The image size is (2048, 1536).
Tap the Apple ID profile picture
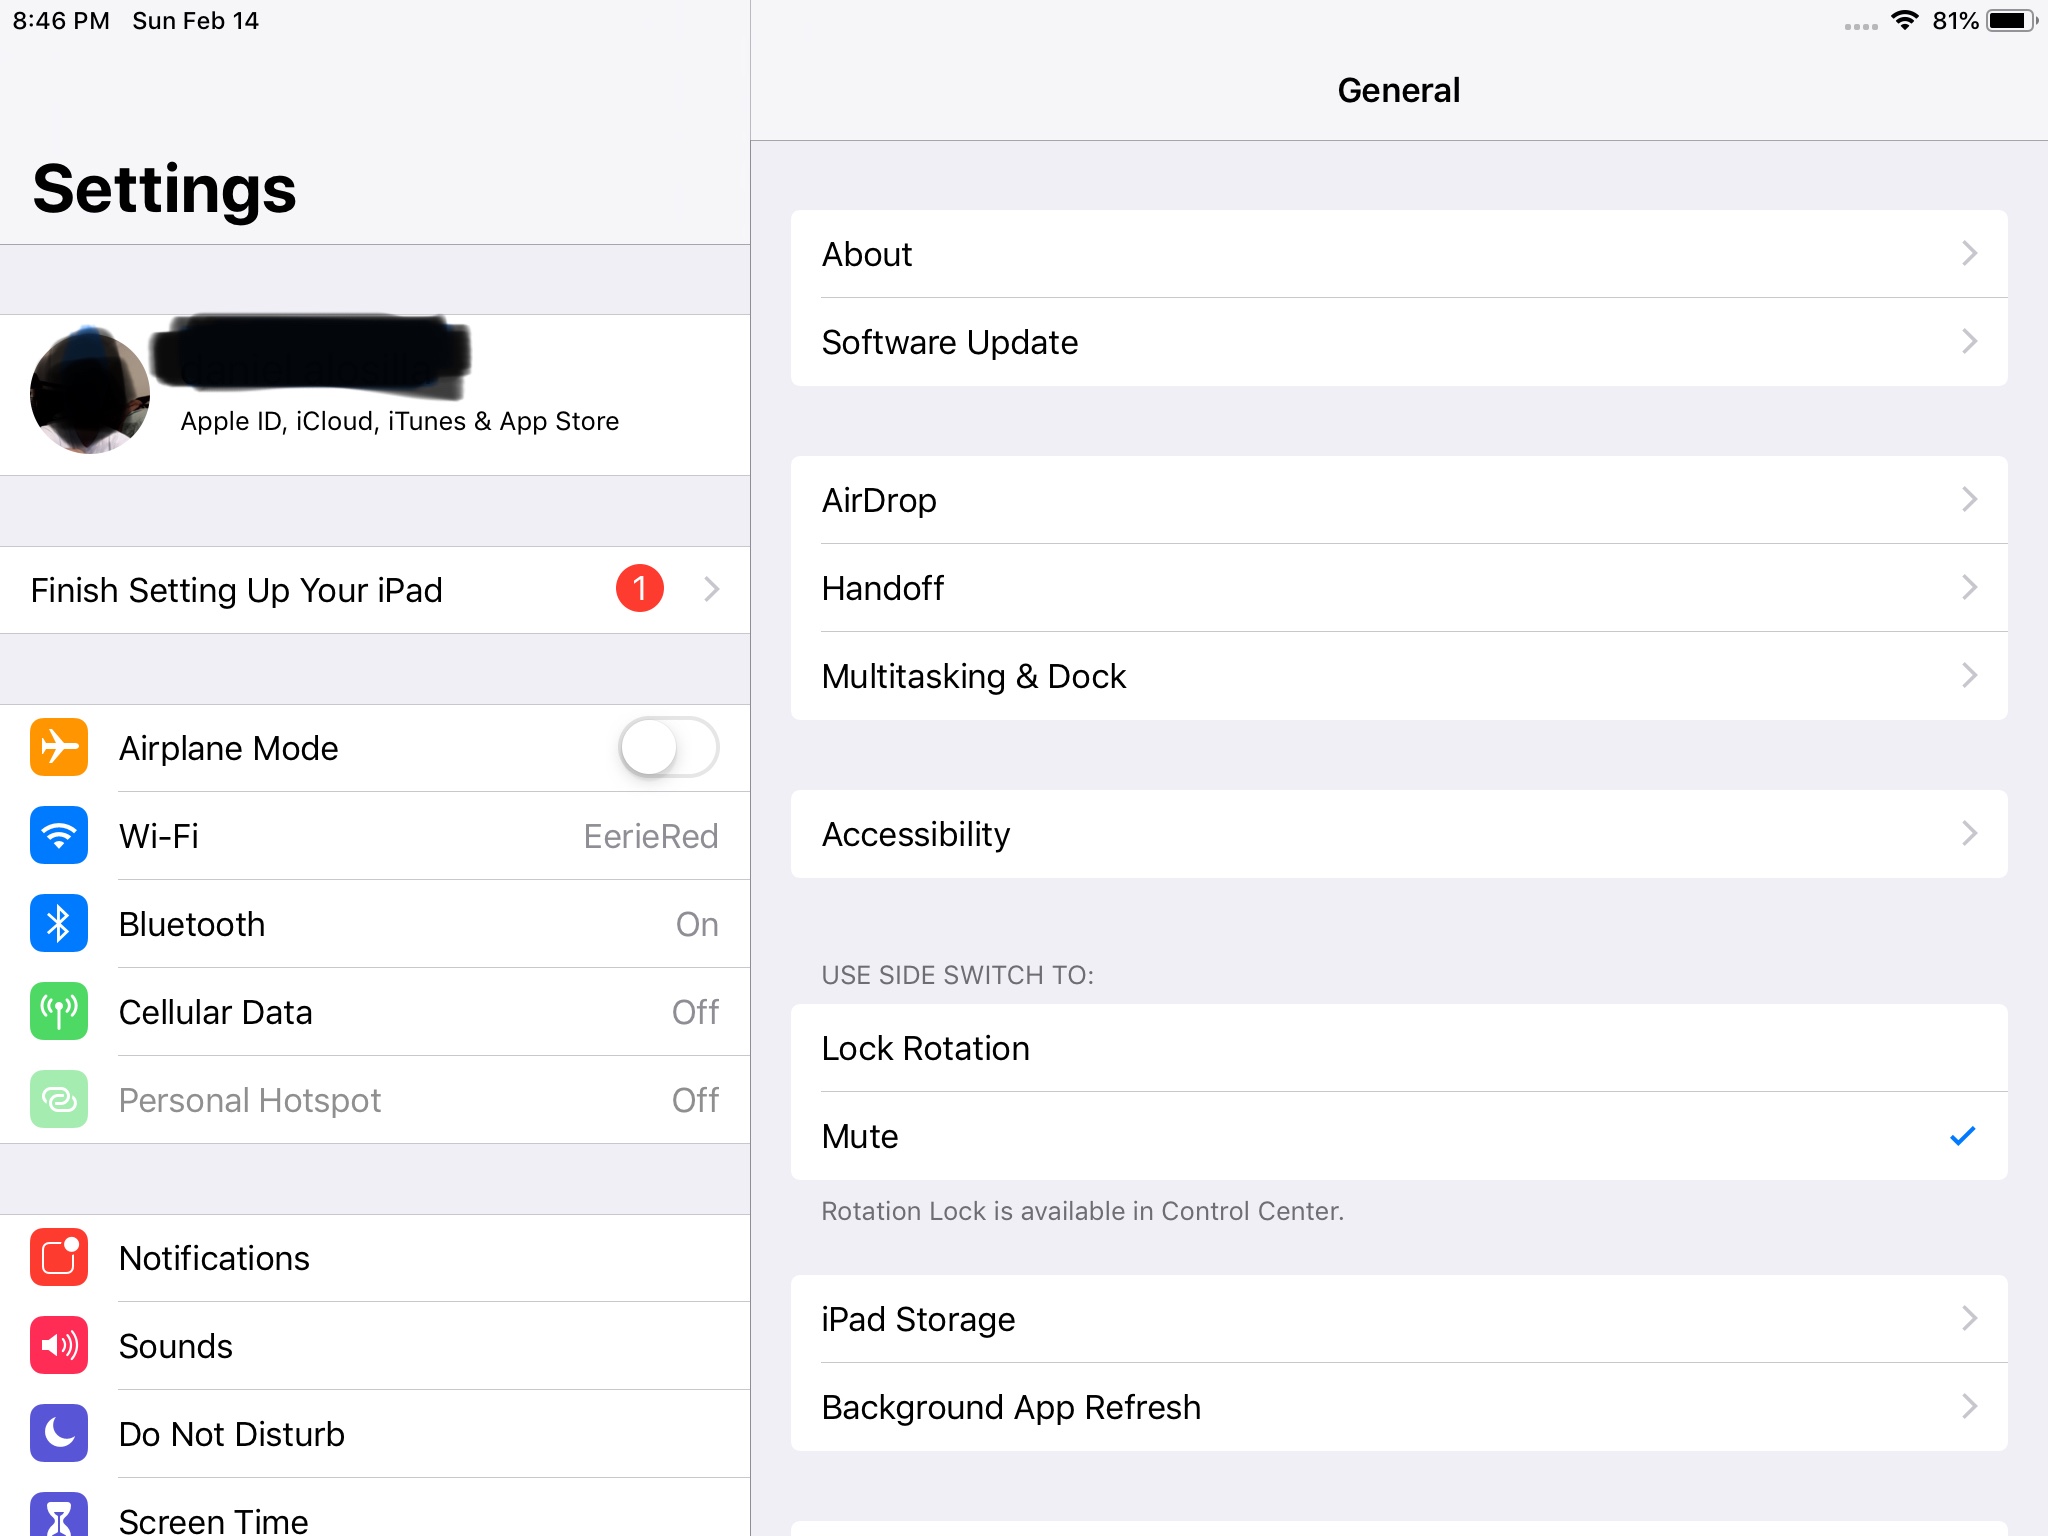90,394
